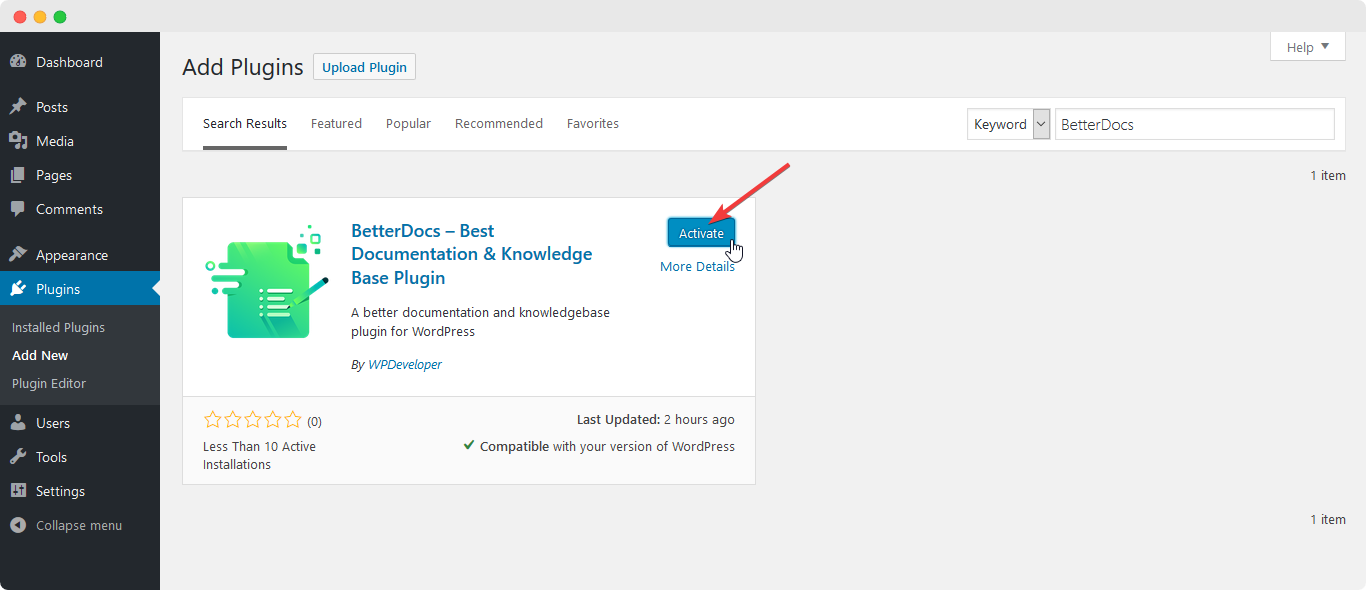Click the Settings sliders icon
The width and height of the screenshot is (1366, 590).
[18, 491]
